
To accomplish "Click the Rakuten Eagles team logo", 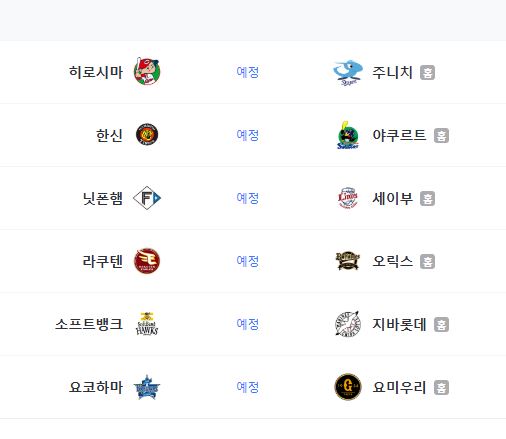I will click(147, 261).
